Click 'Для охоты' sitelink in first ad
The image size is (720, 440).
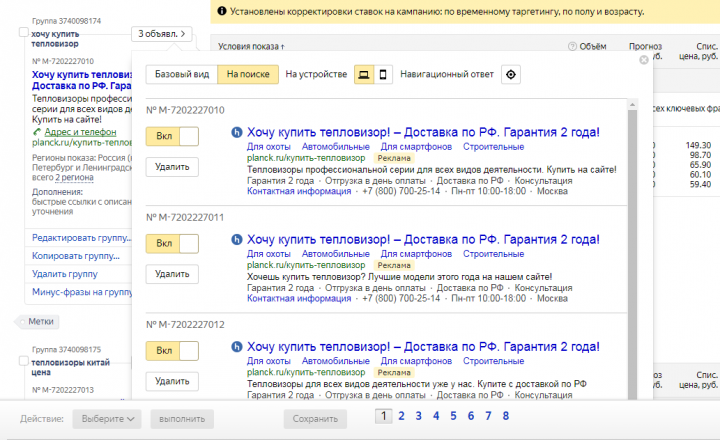click(x=269, y=147)
